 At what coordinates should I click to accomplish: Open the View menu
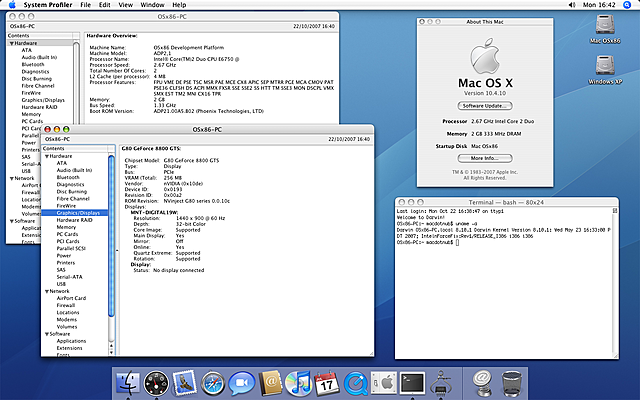[x=125, y=5]
